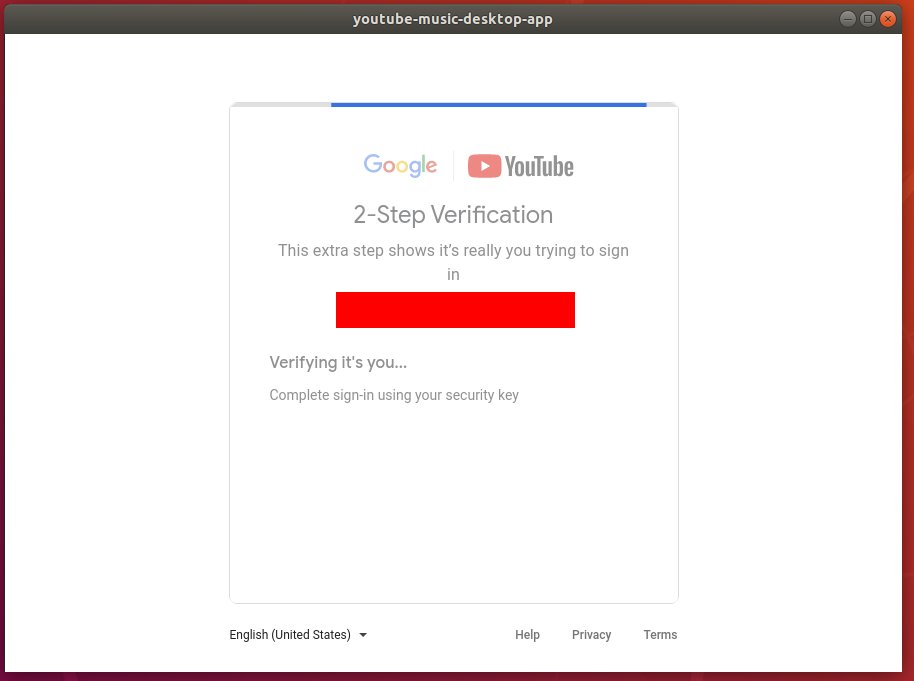Image resolution: width=914 pixels, height=681 pixels.
Task: Select the redacted account chip
Action: click(x=455, y=309)
